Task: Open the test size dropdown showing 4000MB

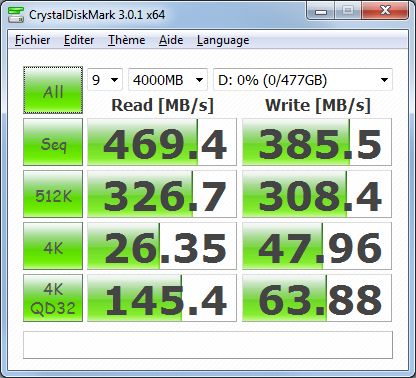Action: 168,80
